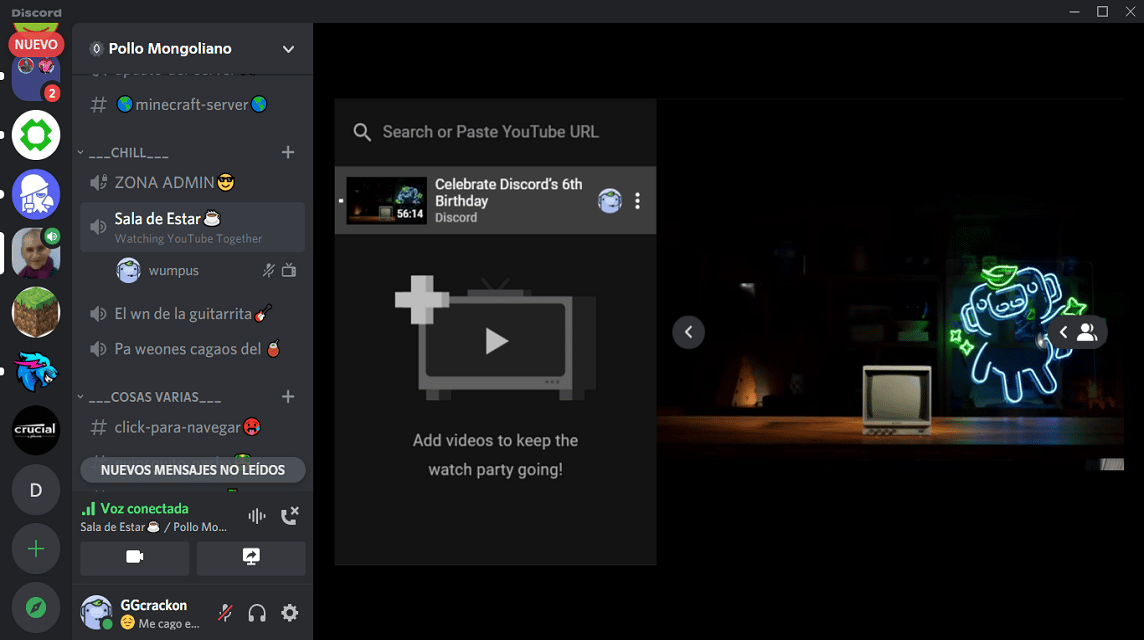Image resolution: width=1144 pixels, height=640 pixels.
Task: Click the YouTube search magnifier icon
Action: click(362, 132)
